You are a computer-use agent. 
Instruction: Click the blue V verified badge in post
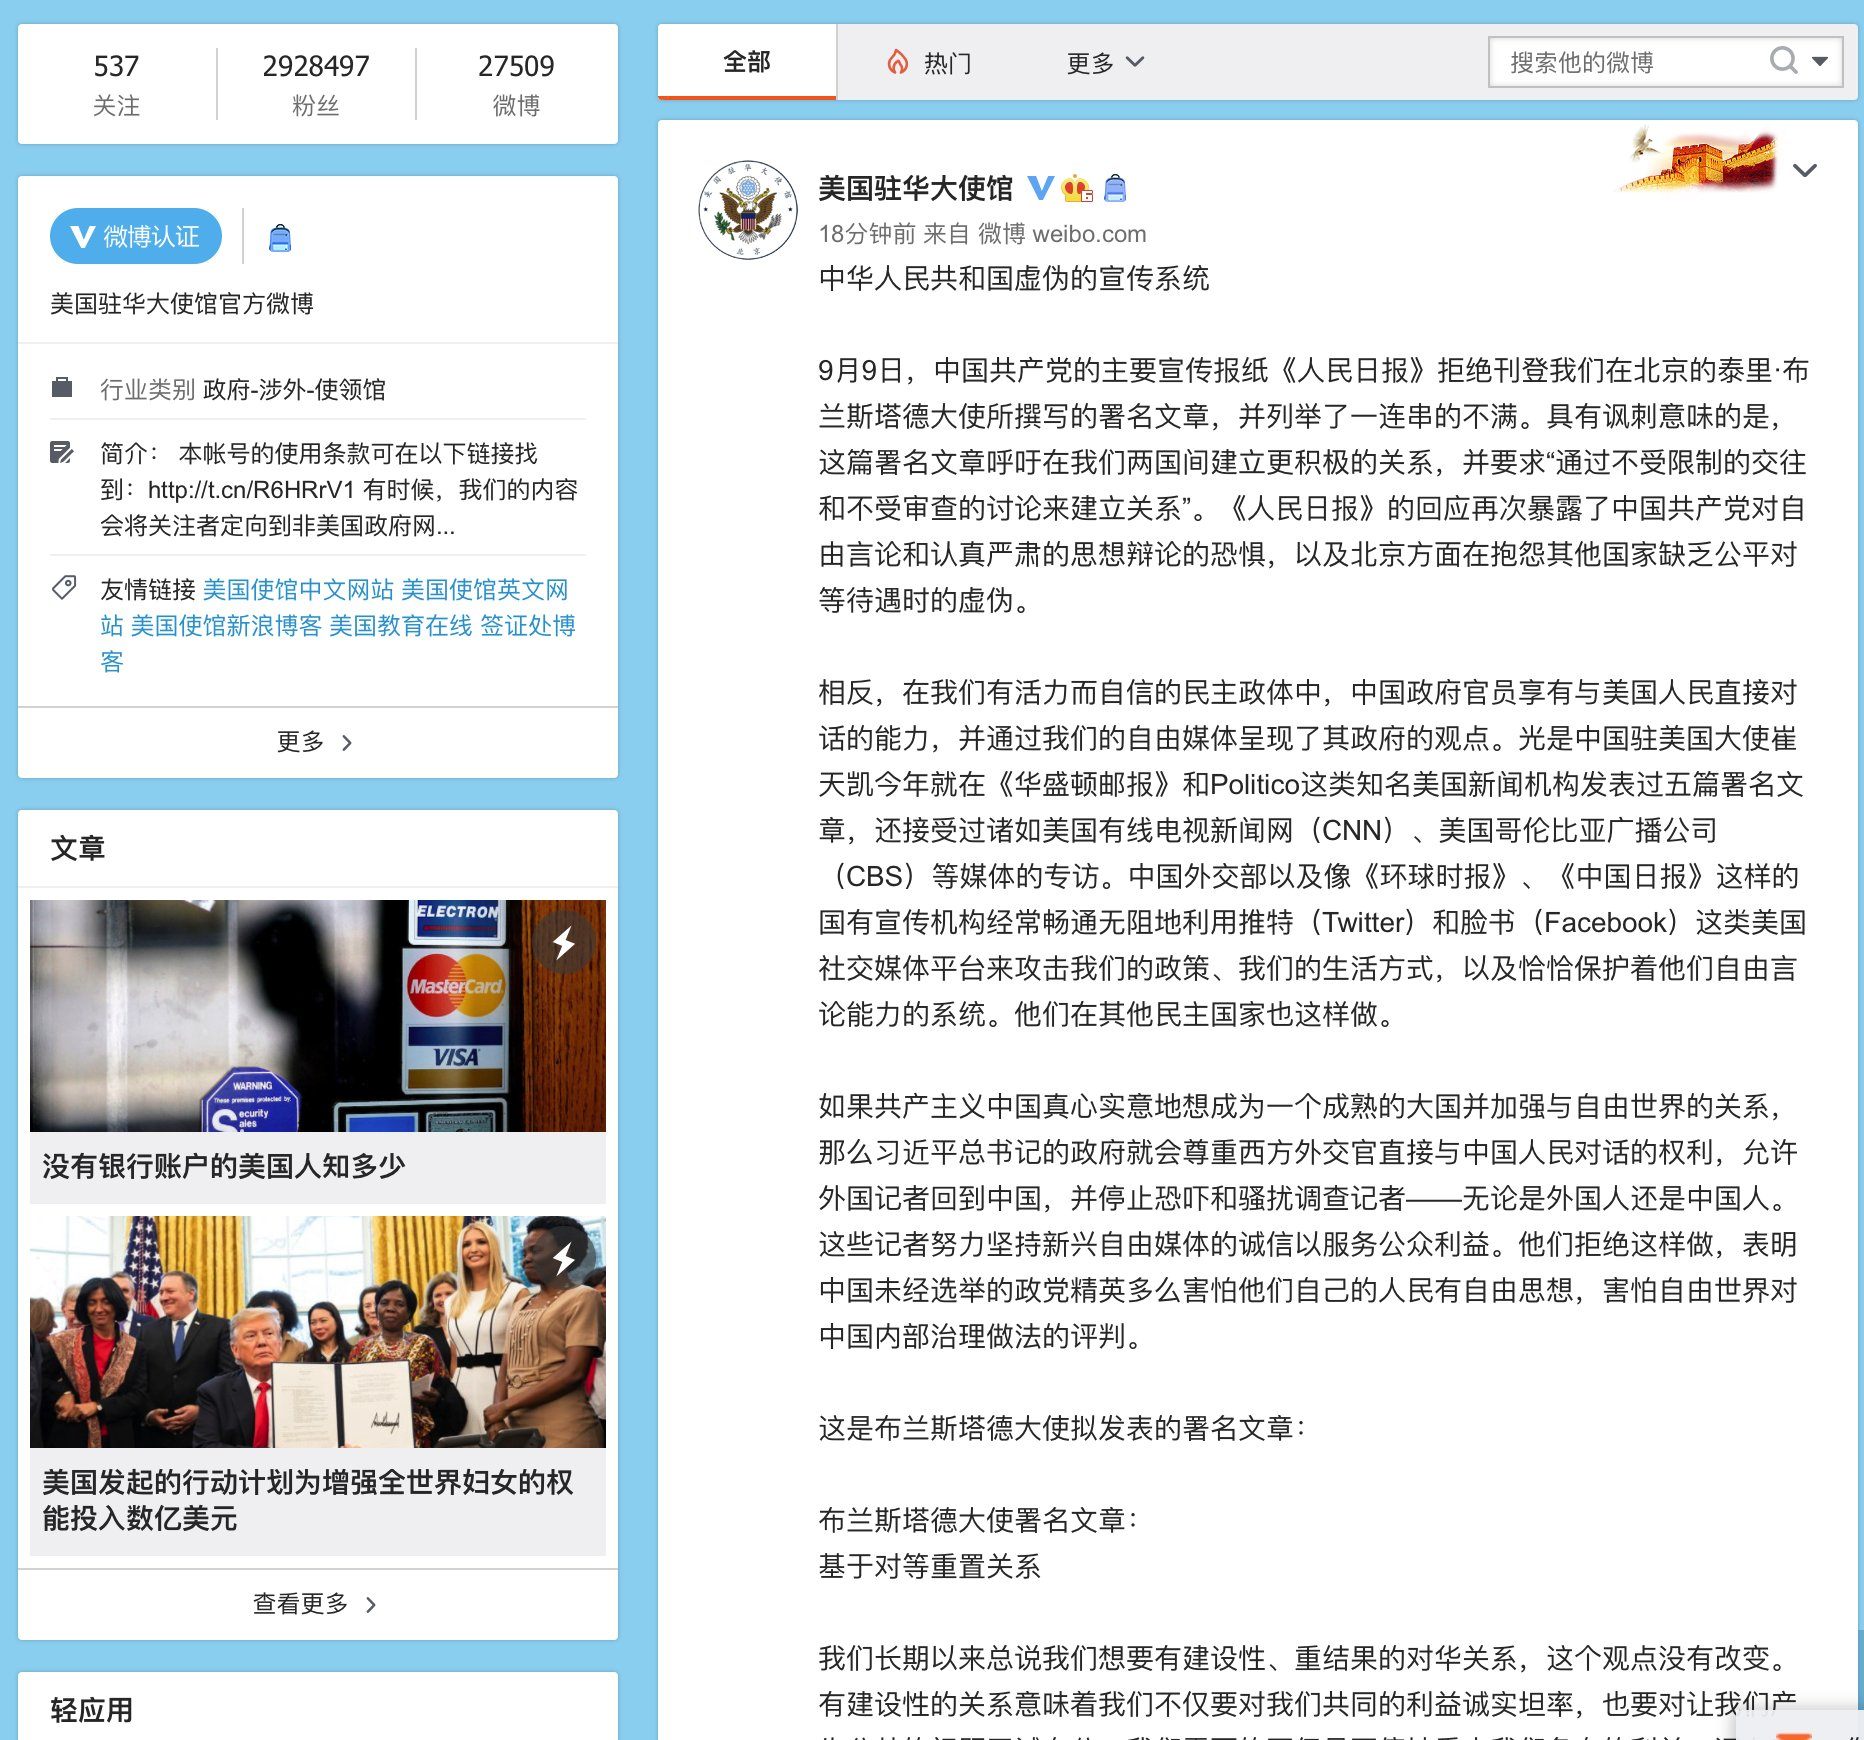pyautogui.click(x=1041, y=188)
